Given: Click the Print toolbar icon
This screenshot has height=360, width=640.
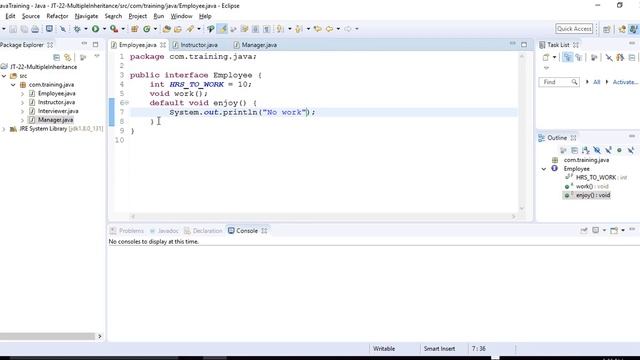Looking at the screenshot, I should [35, 29].
